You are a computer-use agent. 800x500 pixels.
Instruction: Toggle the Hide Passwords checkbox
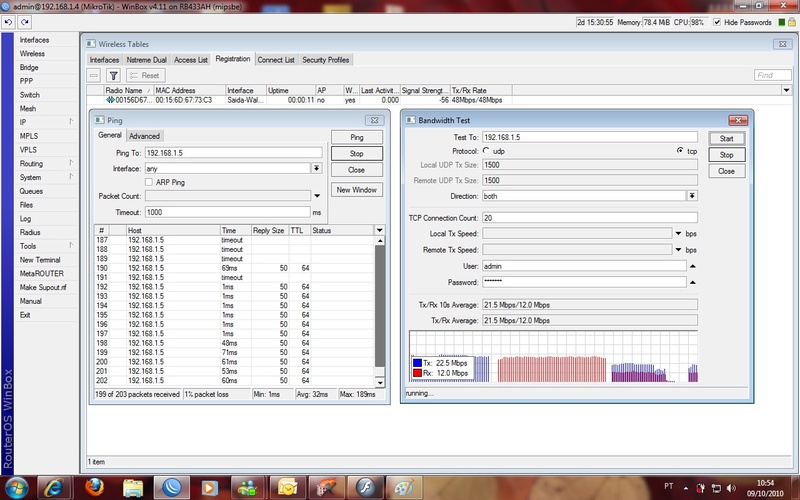pos(717,22)
